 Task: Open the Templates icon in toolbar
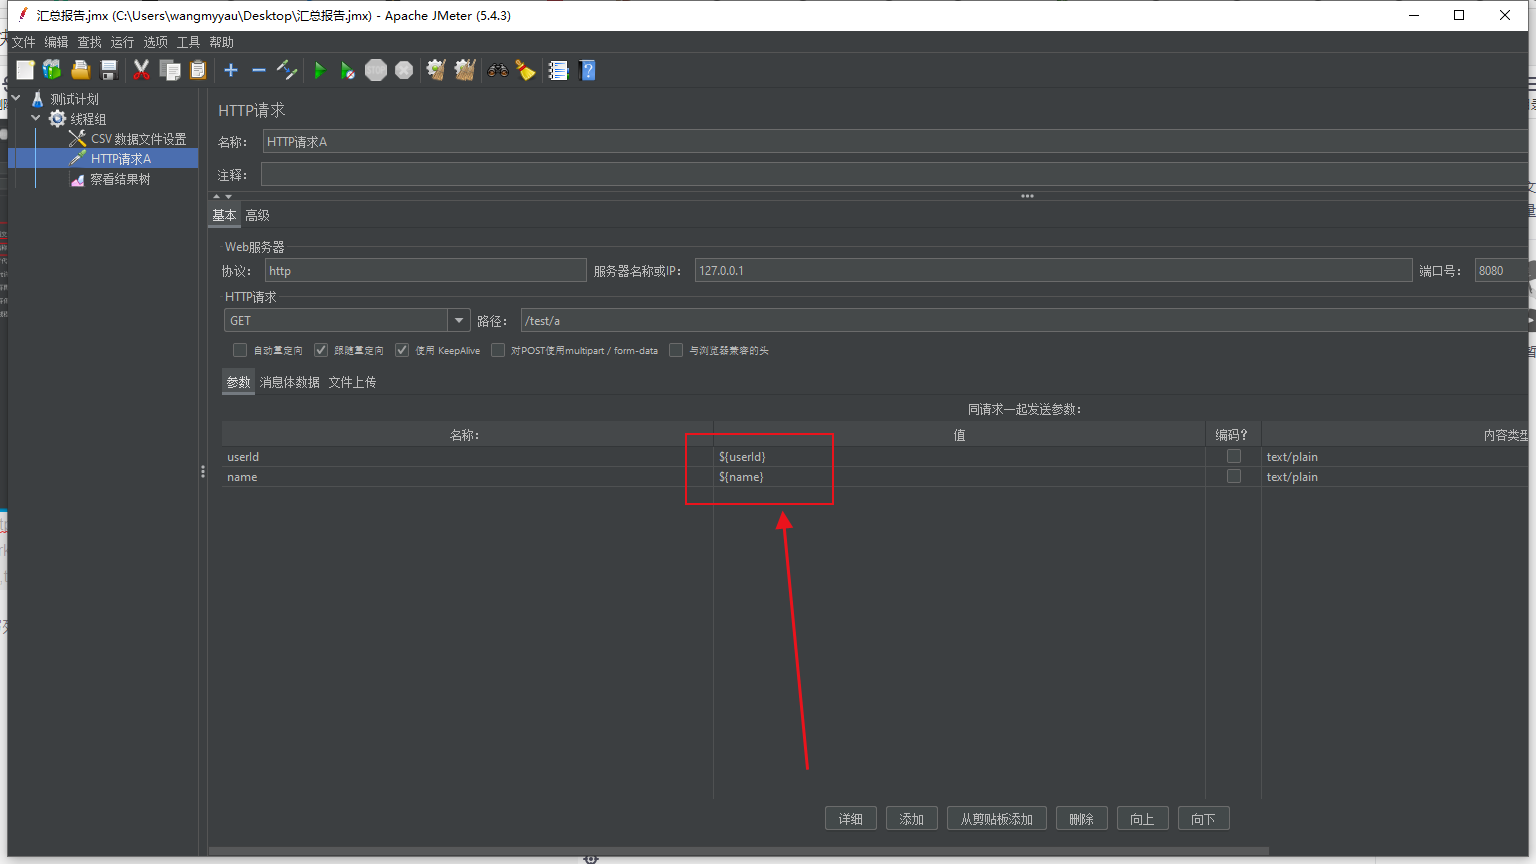pos(52,70)
